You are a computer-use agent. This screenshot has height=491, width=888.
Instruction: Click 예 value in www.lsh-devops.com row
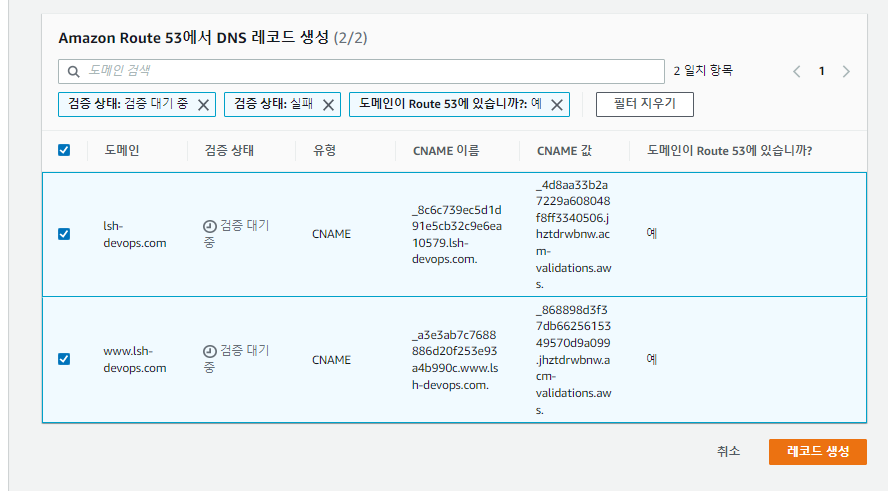coord(652,358)
